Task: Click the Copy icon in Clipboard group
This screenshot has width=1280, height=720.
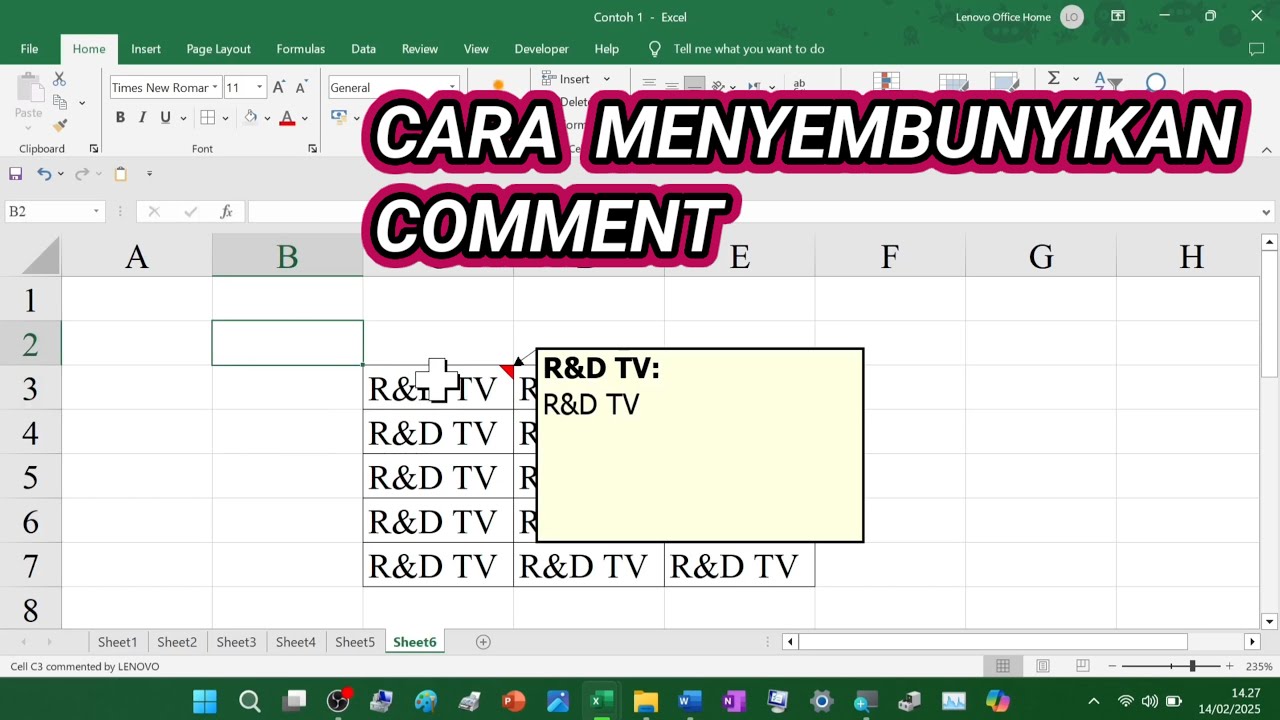Action: tap(60, 102)
